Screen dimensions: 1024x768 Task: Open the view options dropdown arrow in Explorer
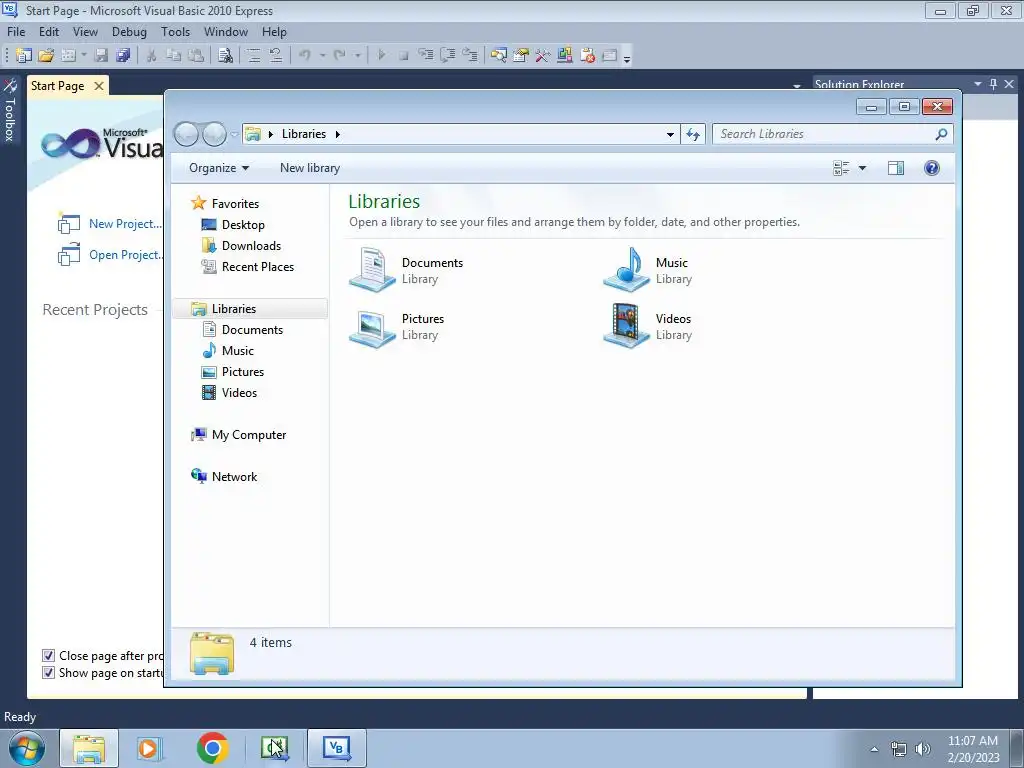click(862, 168)
